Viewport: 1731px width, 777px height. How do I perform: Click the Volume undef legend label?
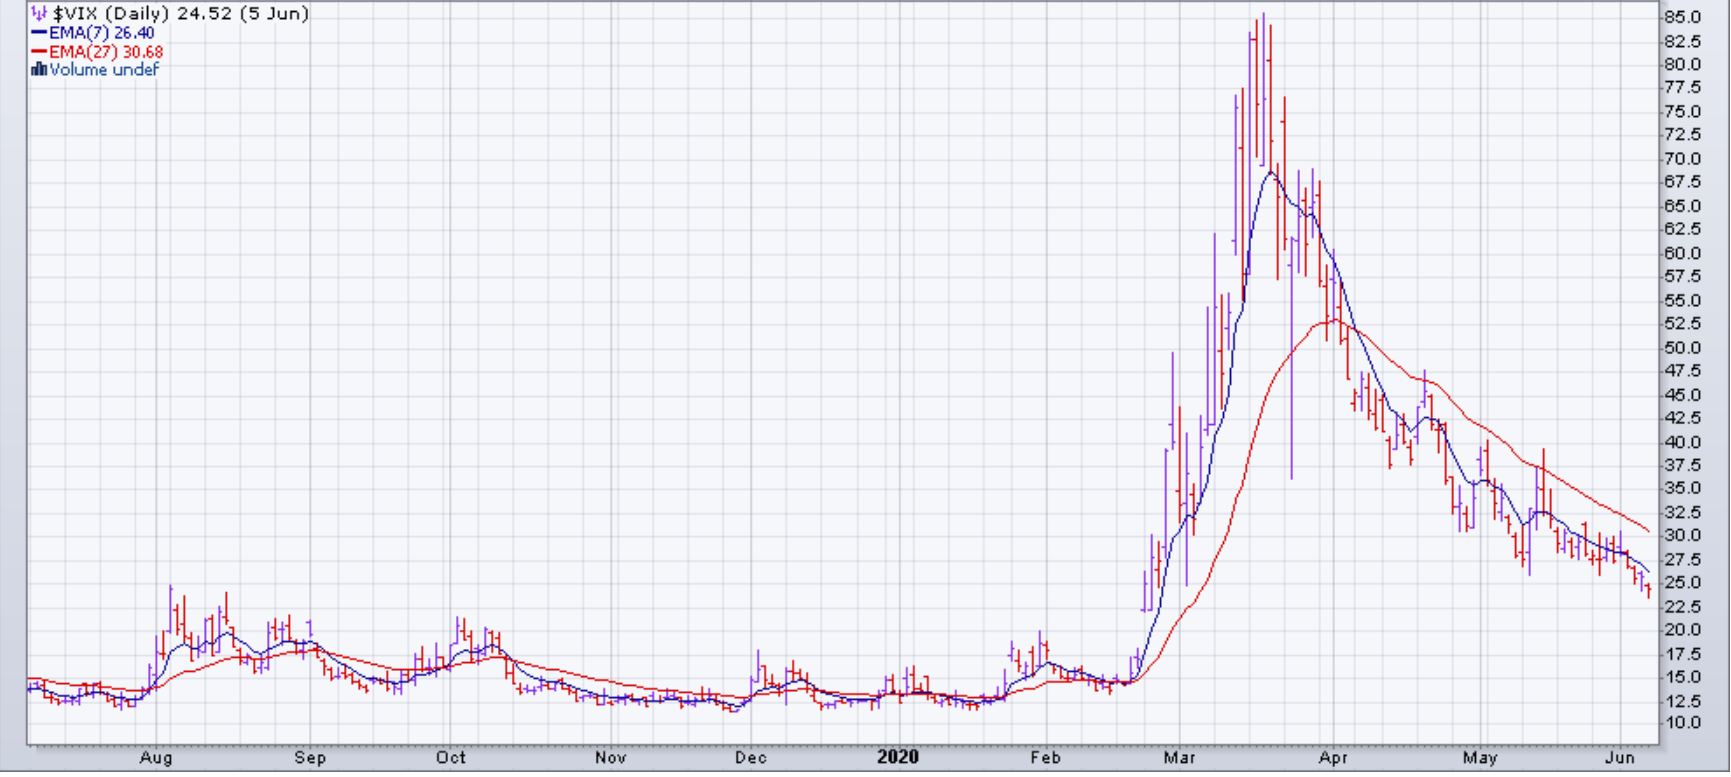[x=104, y=70]
